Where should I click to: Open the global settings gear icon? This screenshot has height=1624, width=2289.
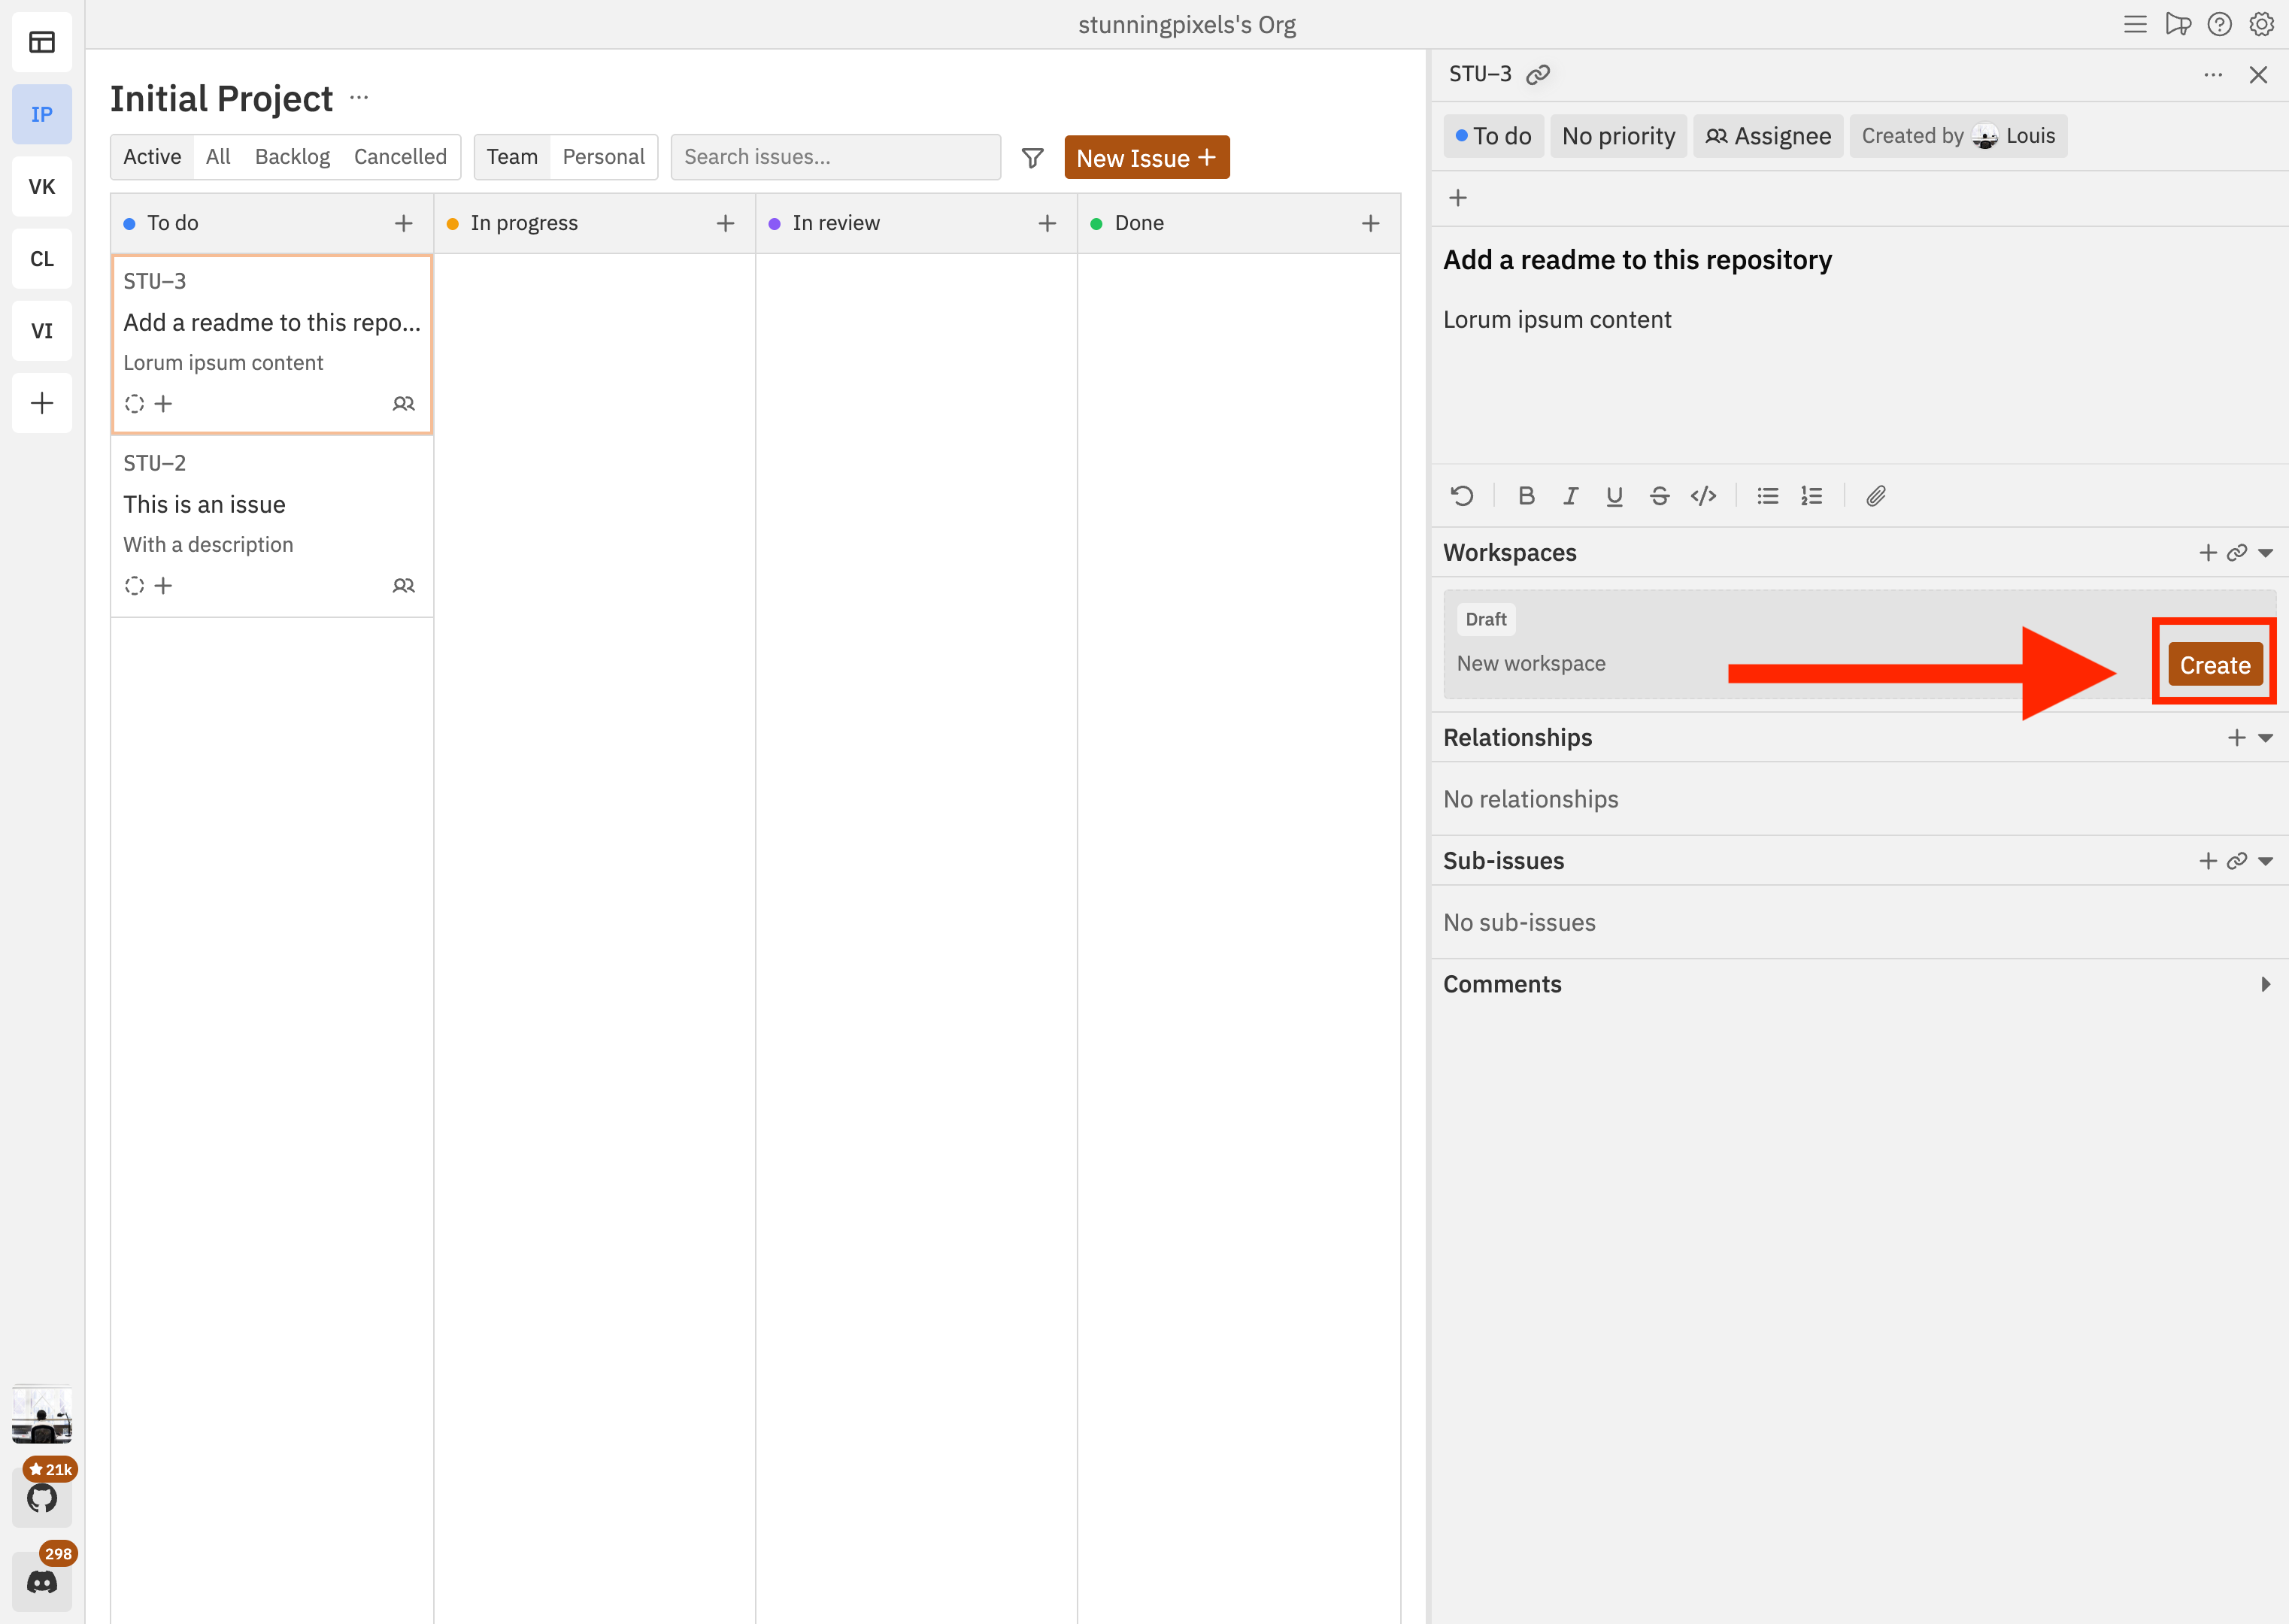(x=2261, y=23)
